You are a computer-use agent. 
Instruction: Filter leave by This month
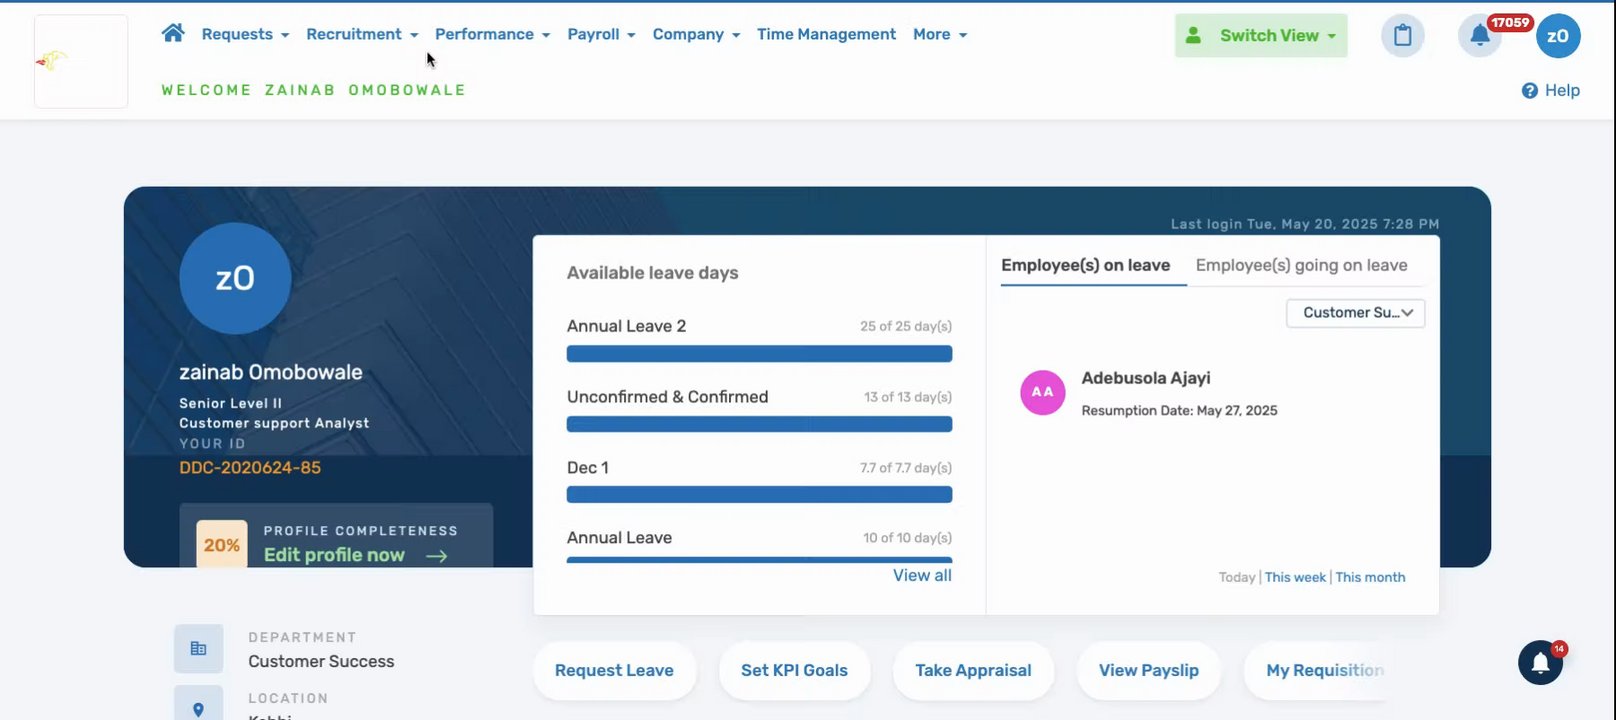1370,577
